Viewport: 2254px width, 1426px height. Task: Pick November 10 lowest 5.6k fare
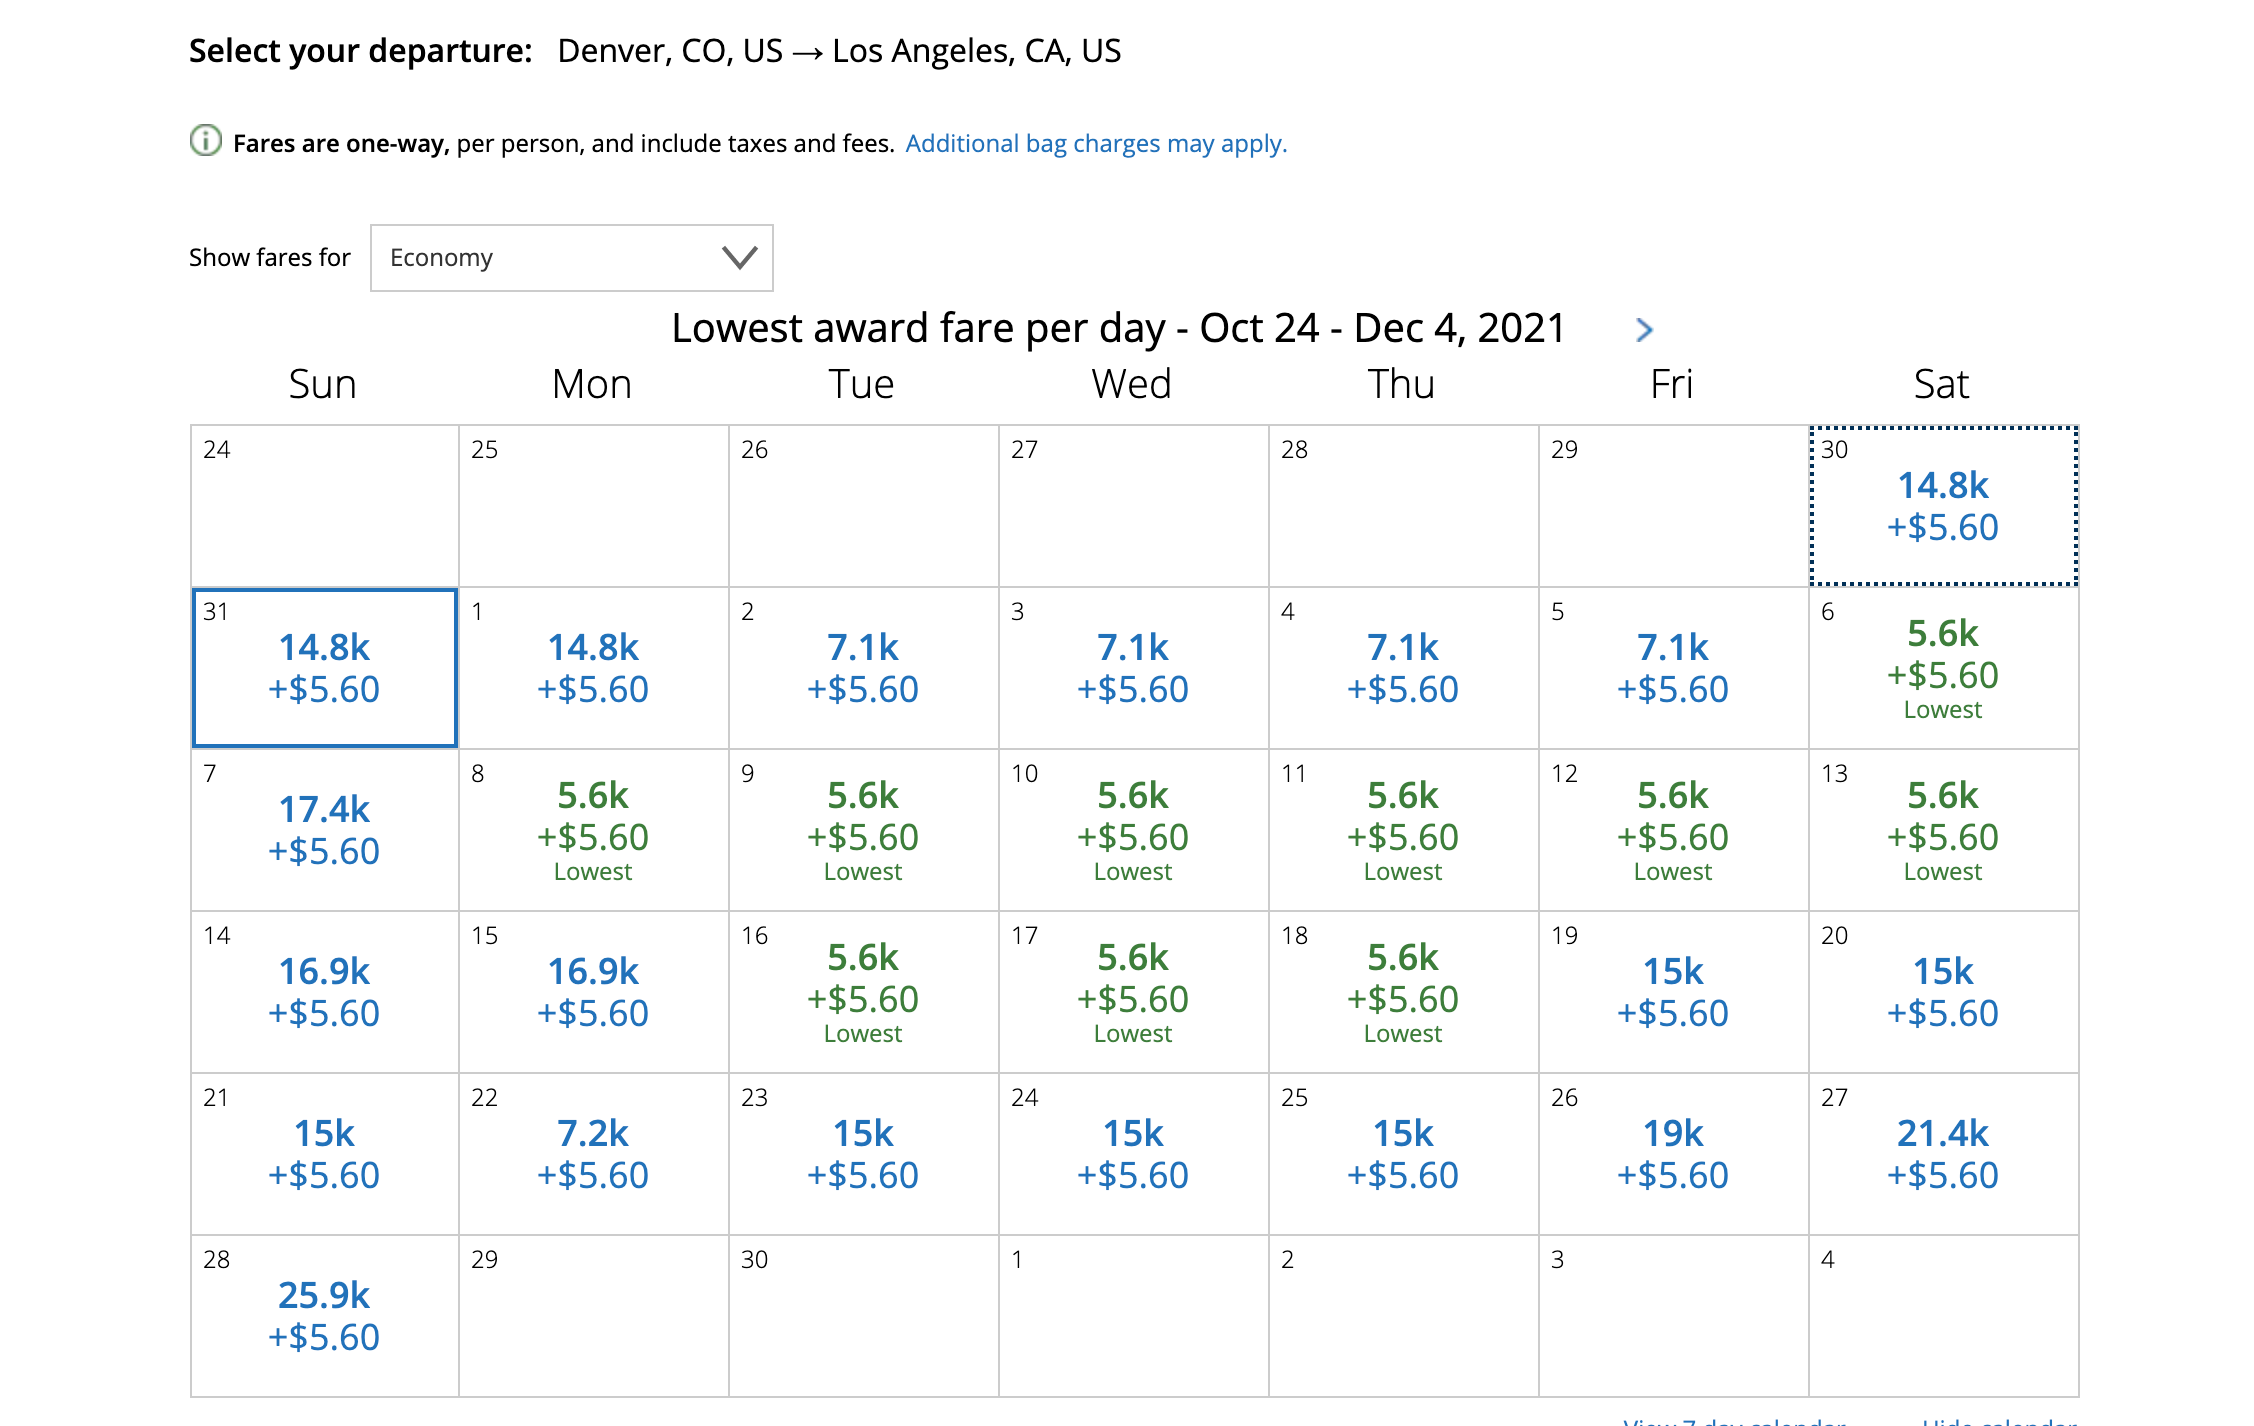coord(1132,830)
